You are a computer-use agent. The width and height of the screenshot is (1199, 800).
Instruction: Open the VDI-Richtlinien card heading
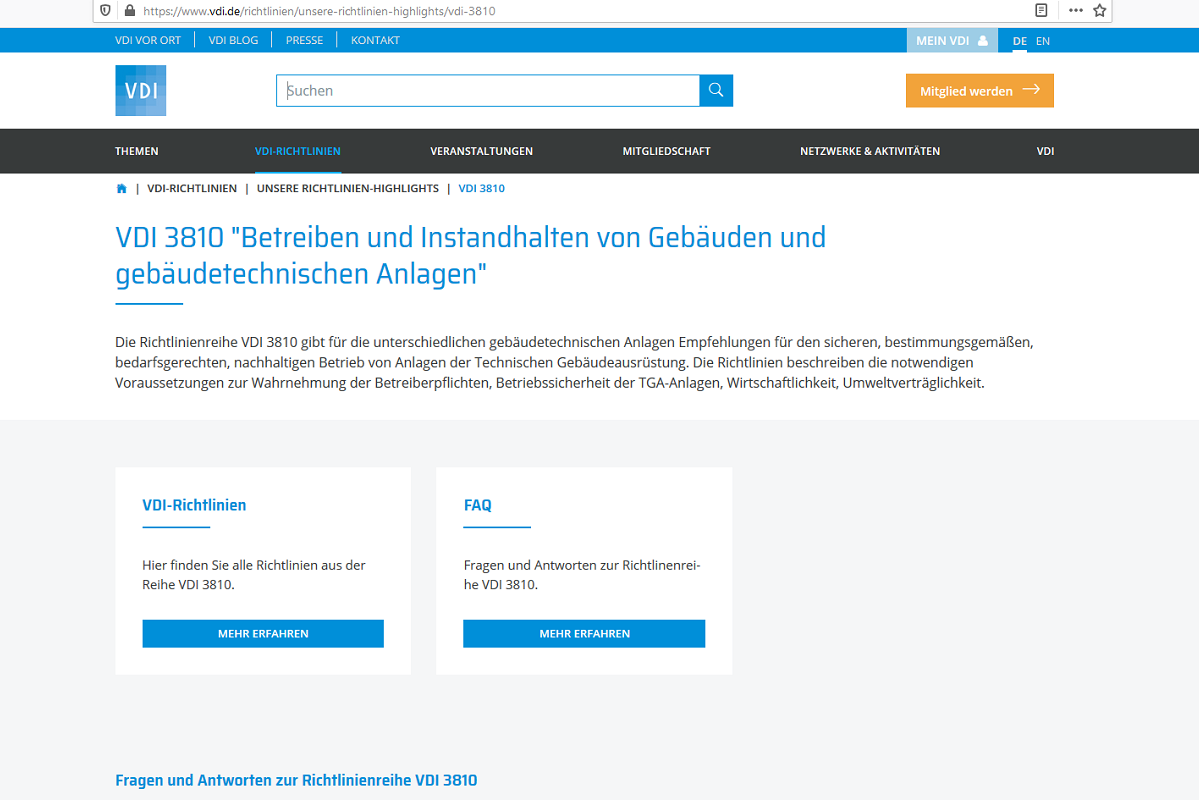coord(194,505)
